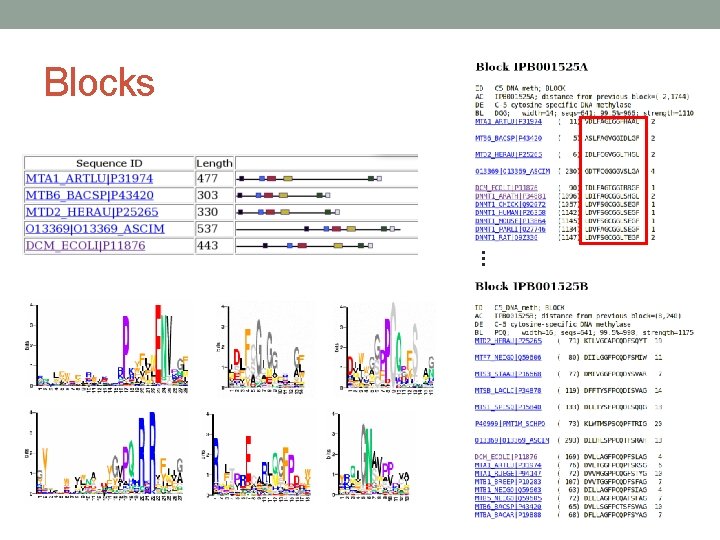
Task: Select top-right logo with purple P and green Q
Action: (x=385, y=348)
